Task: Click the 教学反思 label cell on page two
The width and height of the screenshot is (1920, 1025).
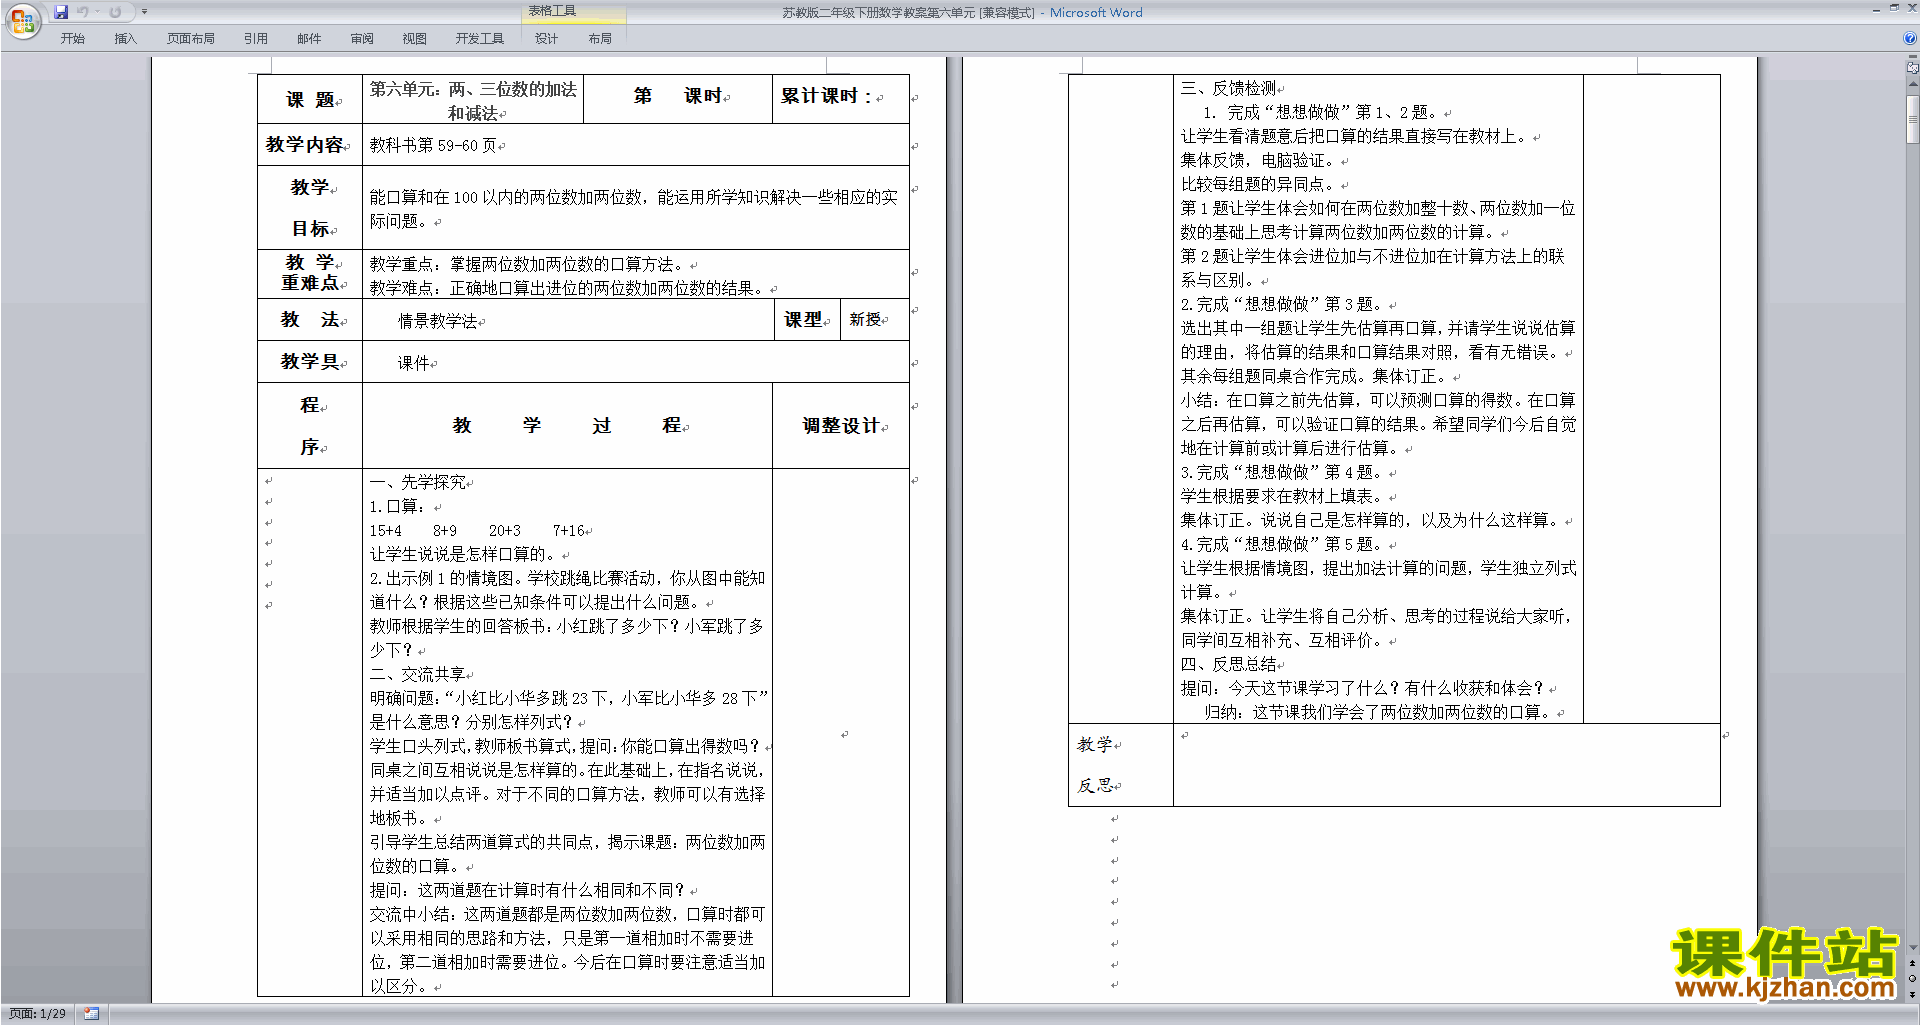Action: tap(1121, 765)
